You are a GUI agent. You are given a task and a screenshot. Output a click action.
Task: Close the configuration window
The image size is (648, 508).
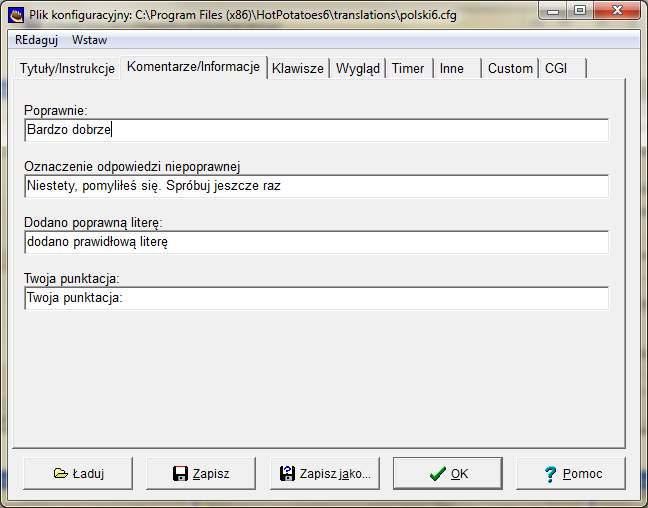point(617,11)
